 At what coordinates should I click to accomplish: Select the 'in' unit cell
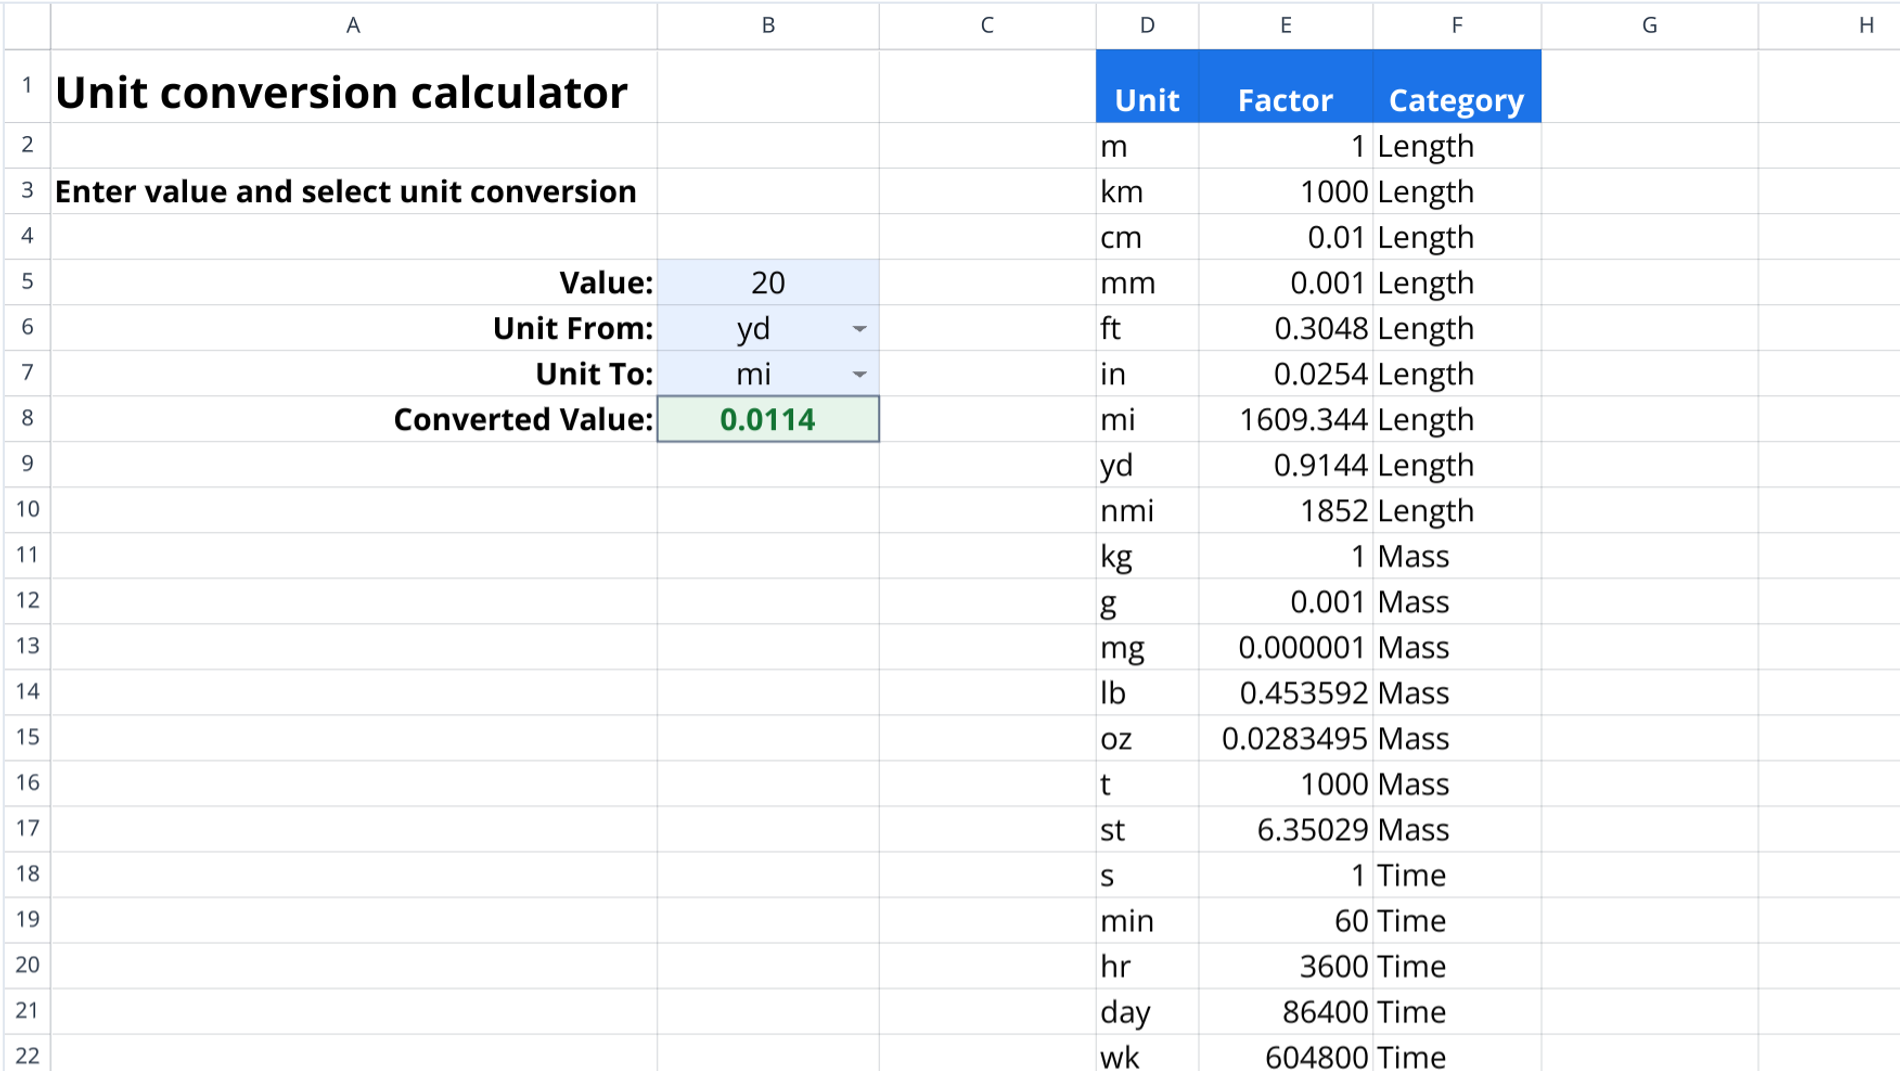click(1147, 374)
